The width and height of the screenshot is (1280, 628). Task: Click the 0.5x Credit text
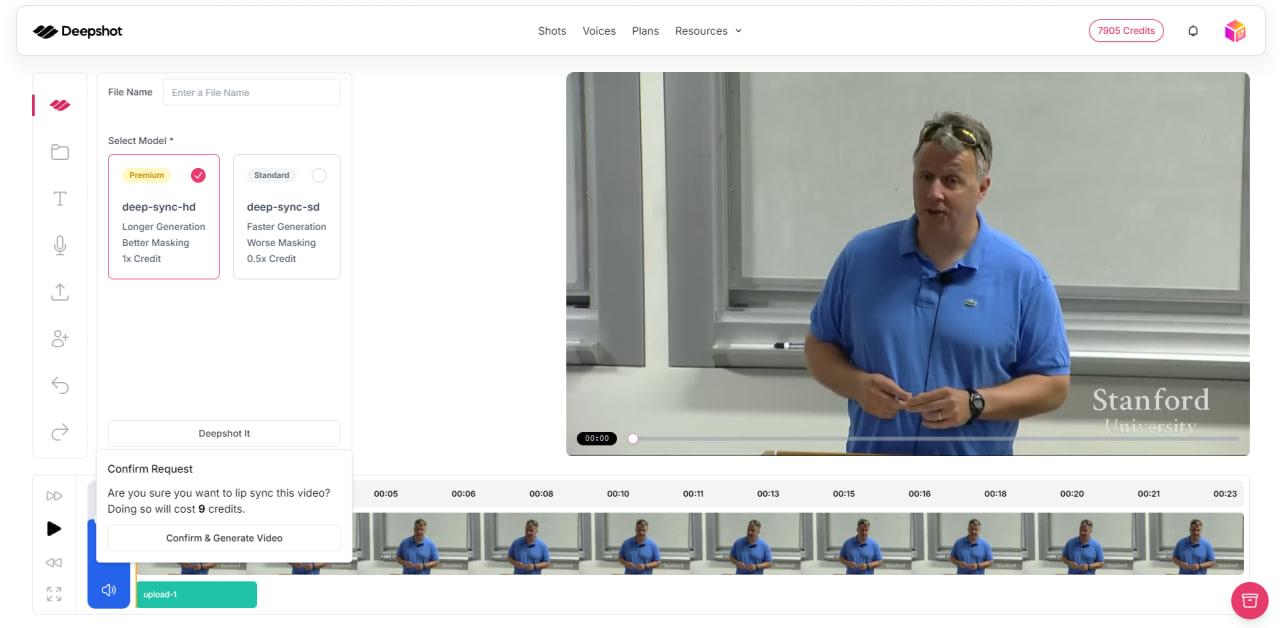[x=272, y=259]
